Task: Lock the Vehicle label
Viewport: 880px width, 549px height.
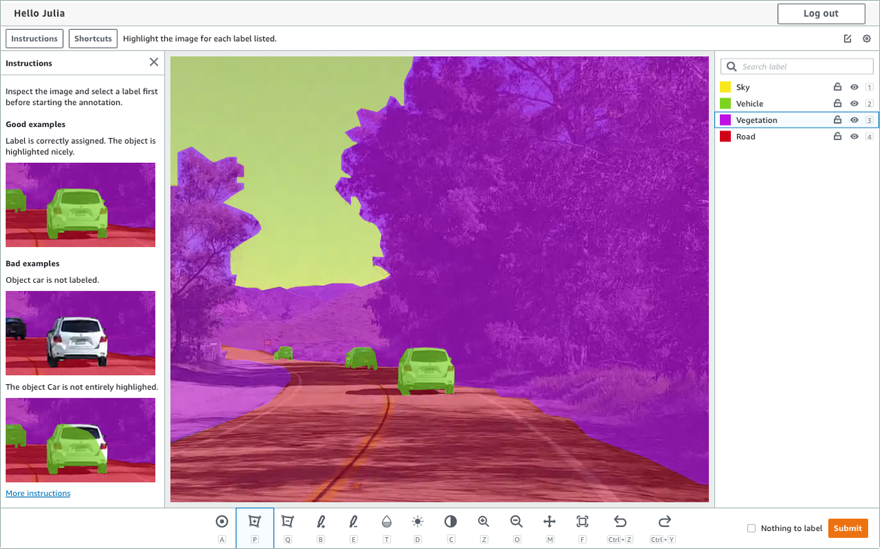Action: coord(837,104)
